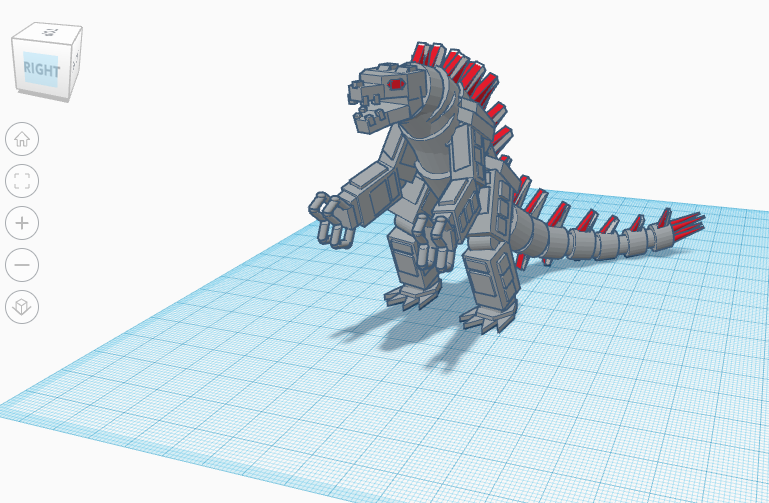The width and height of the screenshot is (769, 503).
Task: Click the Fit all in view button
Action: [22, 181]
